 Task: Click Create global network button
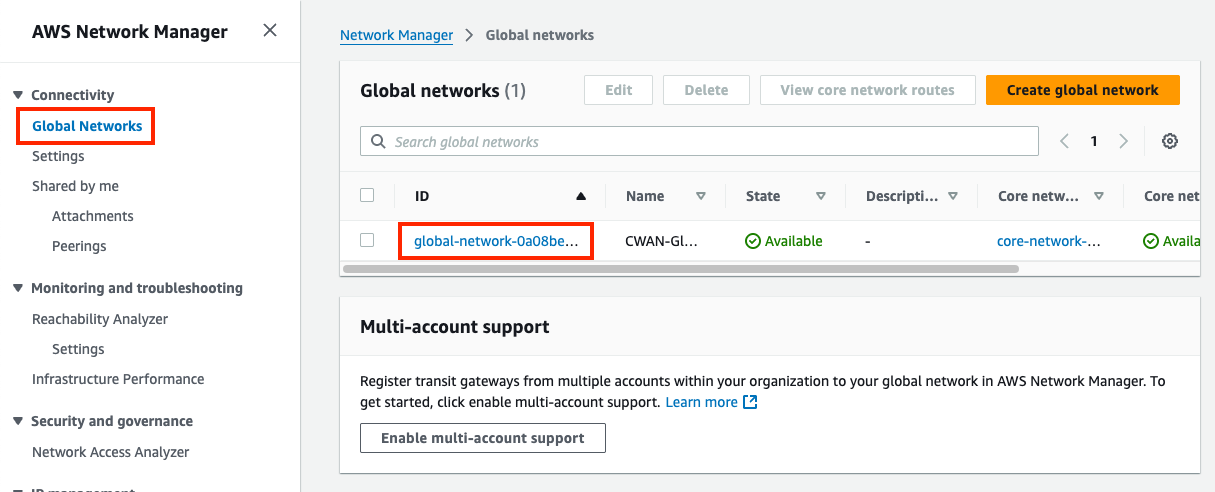pyautogui.click(x=1083, y=90)
